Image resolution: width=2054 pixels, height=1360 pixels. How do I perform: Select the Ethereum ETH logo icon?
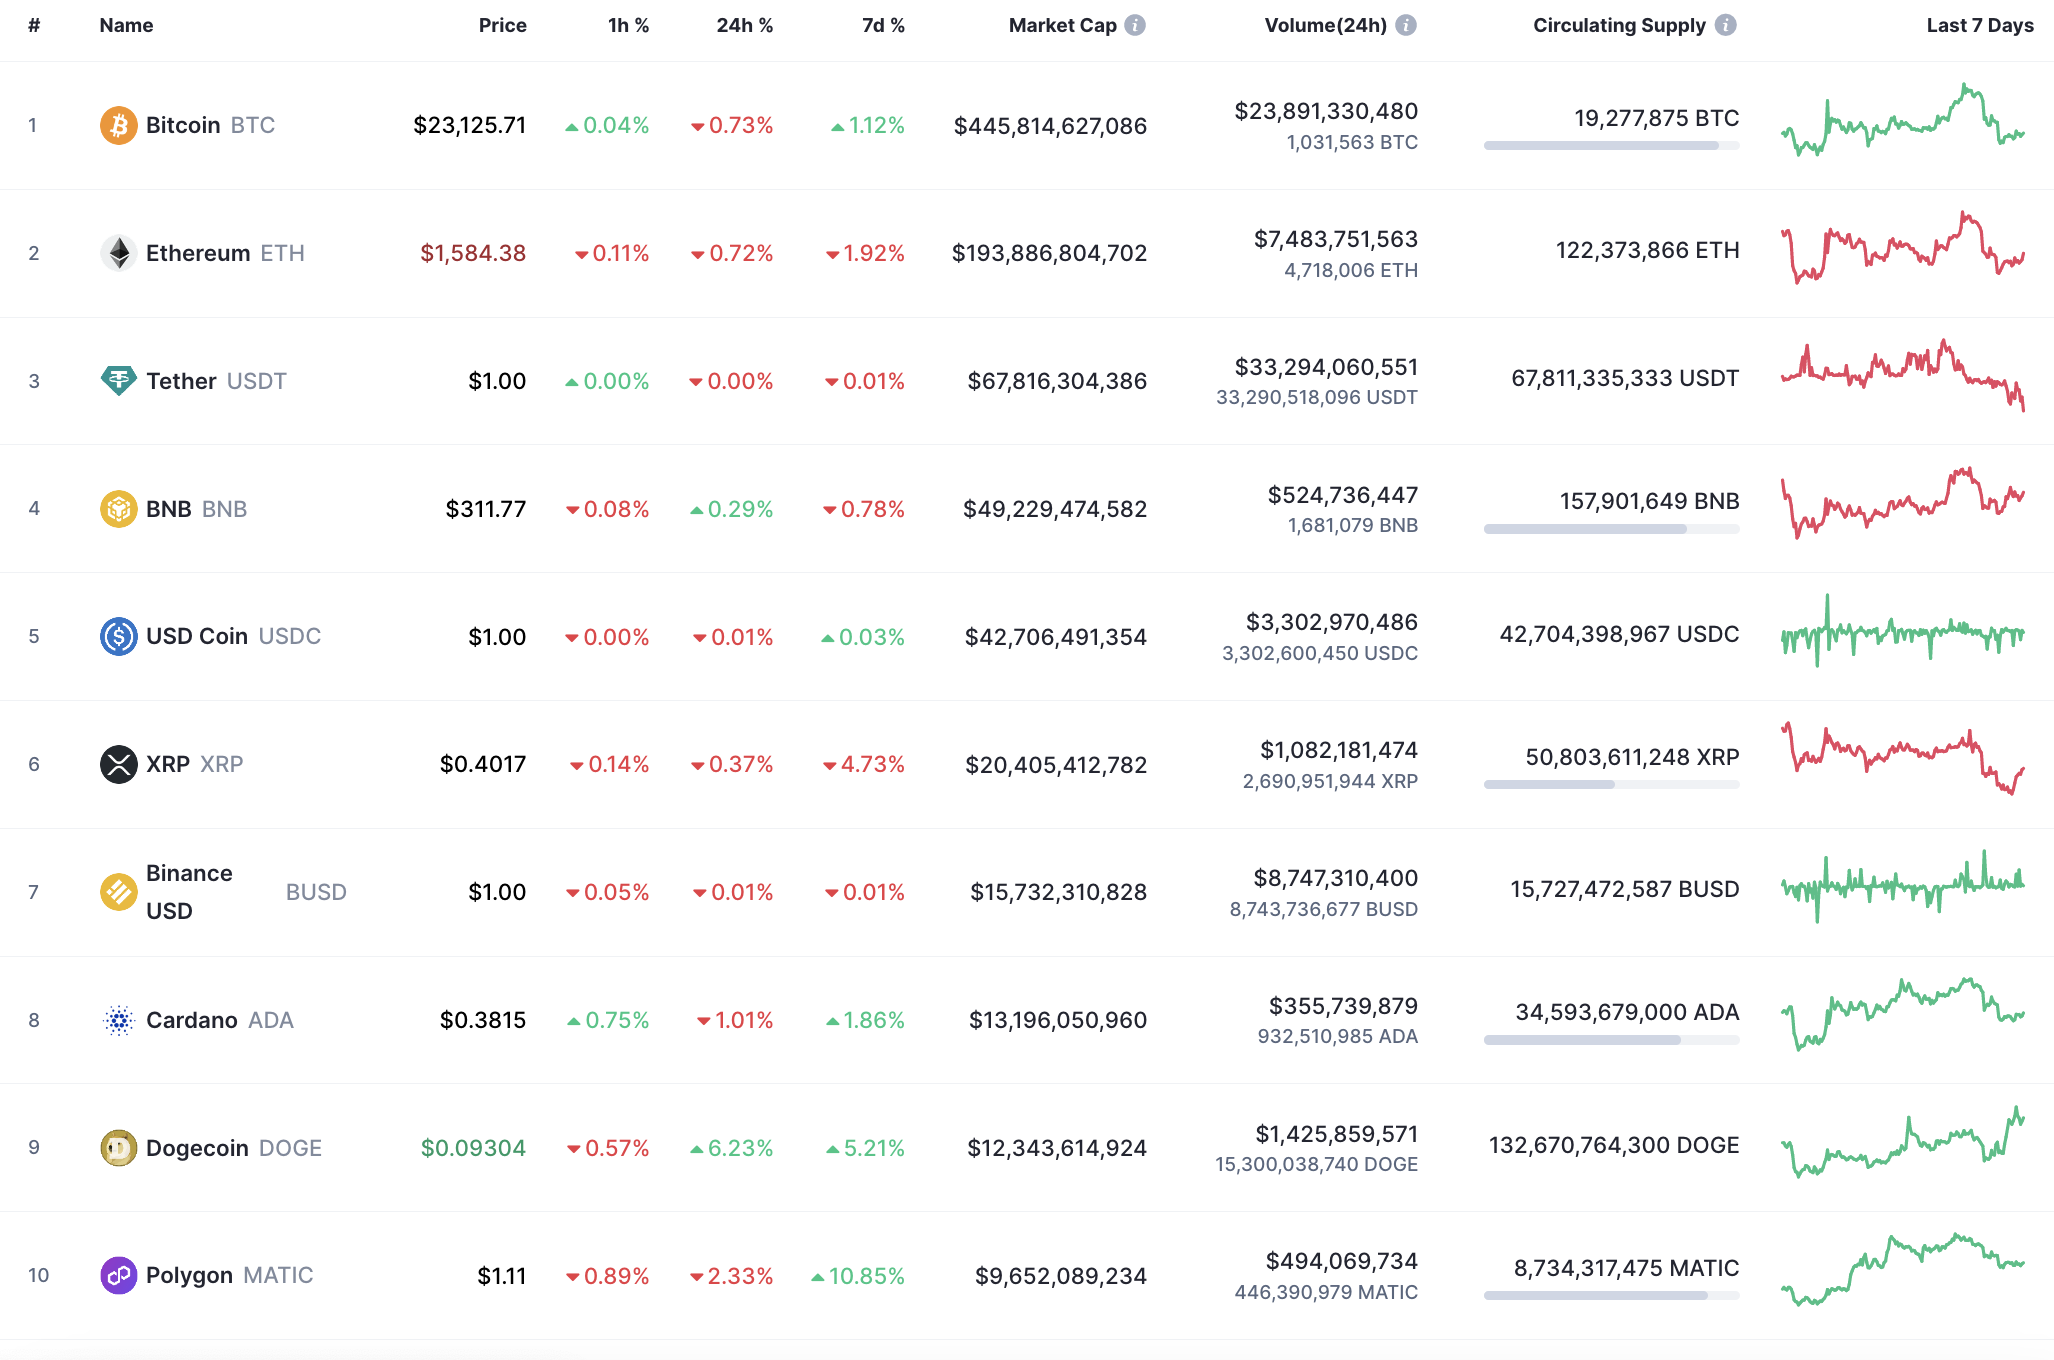118,252
